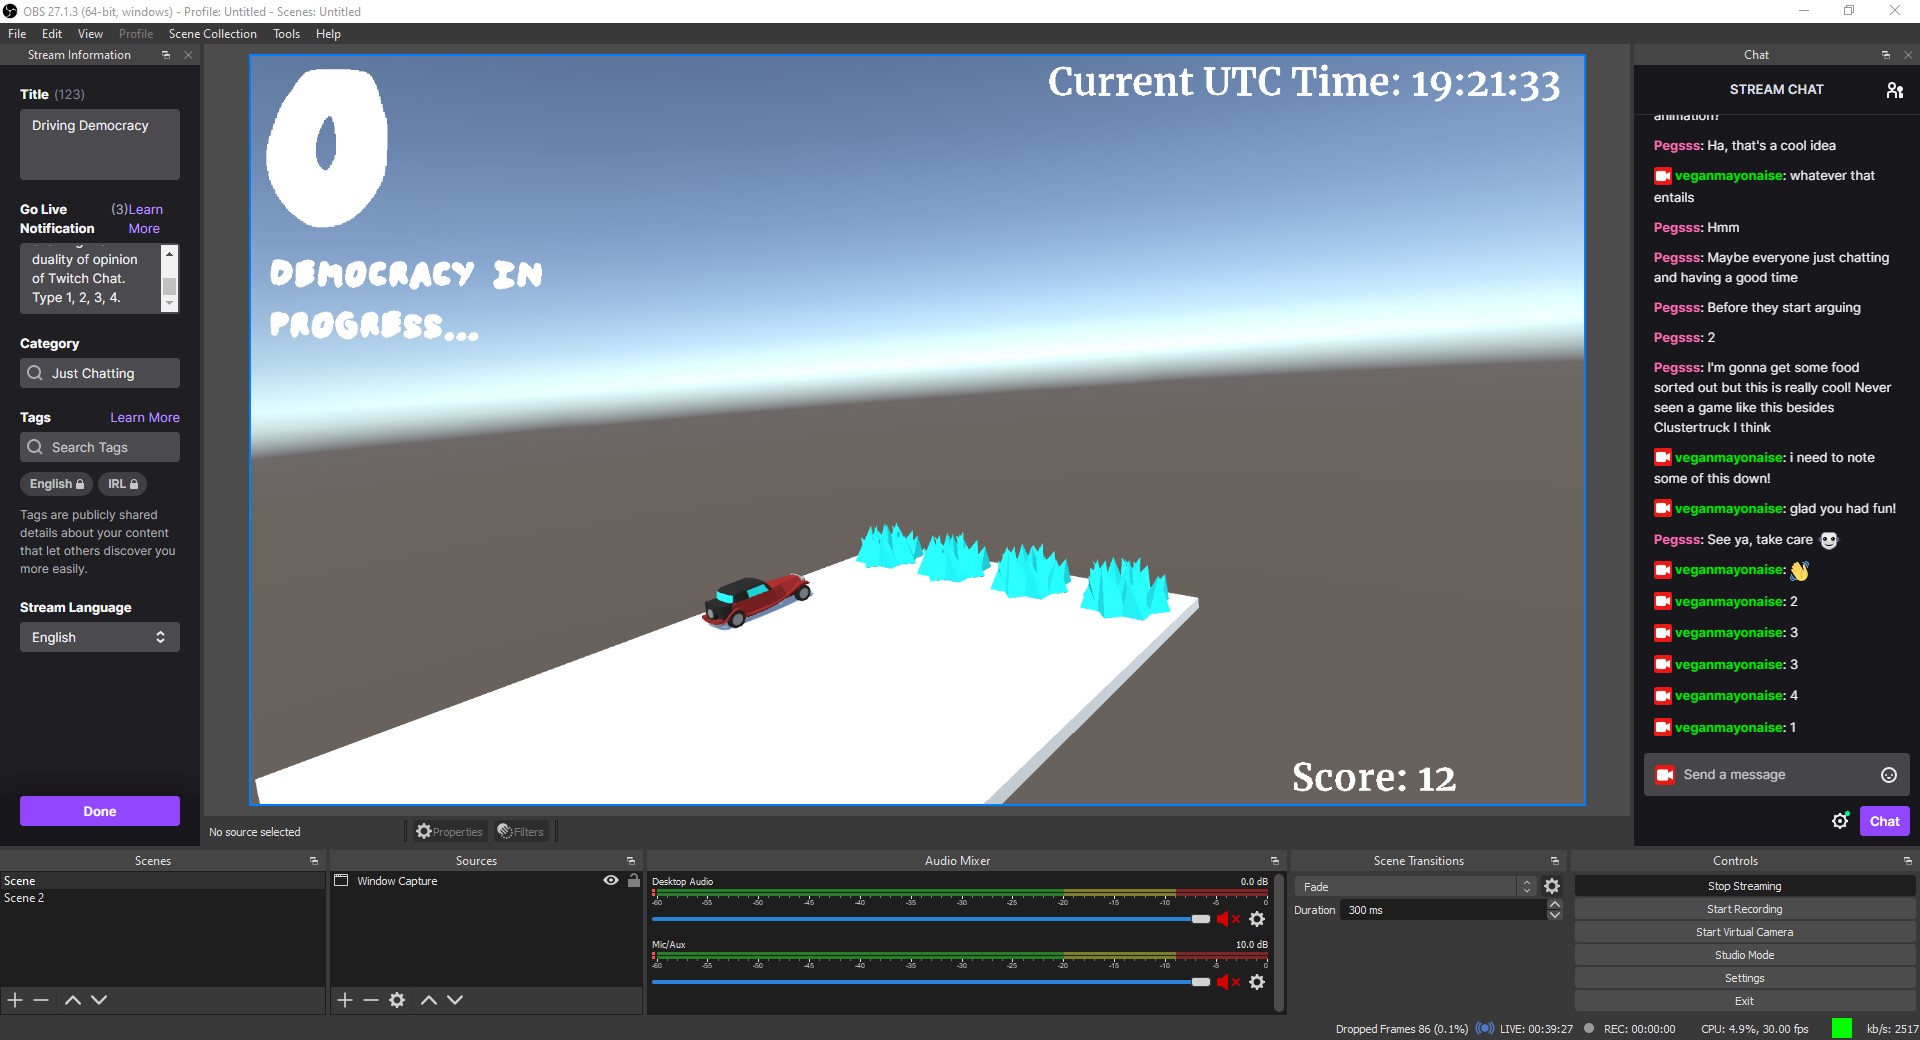Add a new scene with plus icon
Screen dimensions: 1920x1040
(15, 1000)
